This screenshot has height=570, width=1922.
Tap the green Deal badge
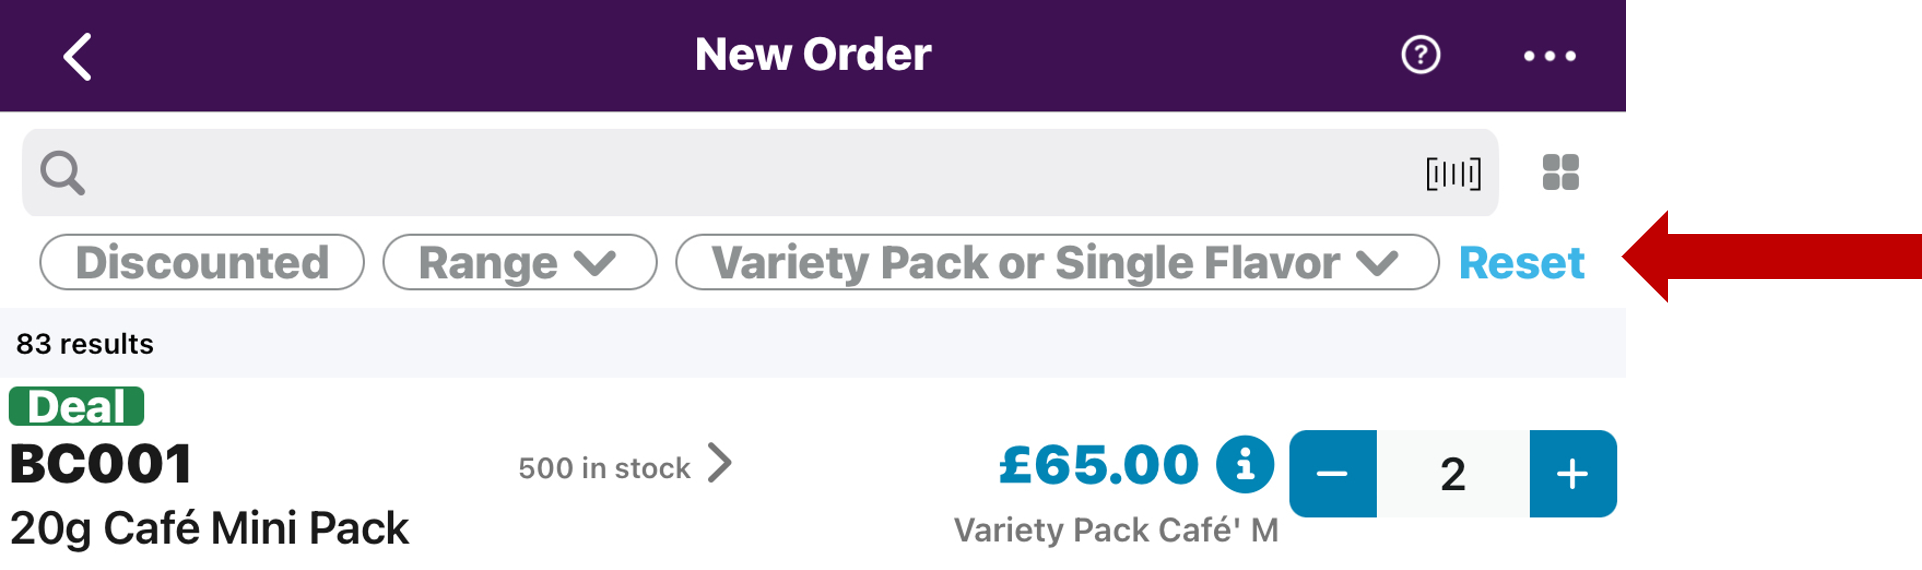click(77, 407)
